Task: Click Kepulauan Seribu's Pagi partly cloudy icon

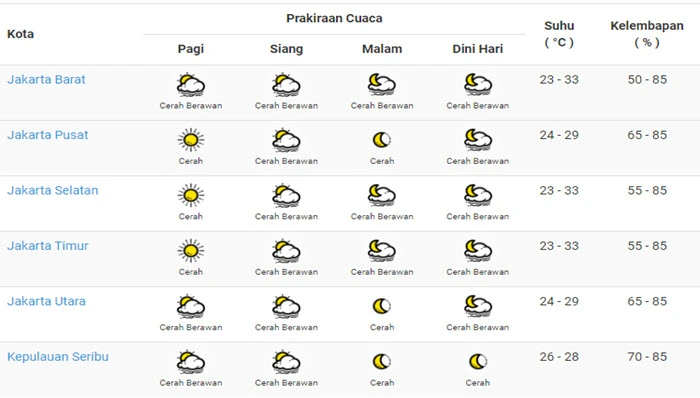Action: tap(191, 361)
